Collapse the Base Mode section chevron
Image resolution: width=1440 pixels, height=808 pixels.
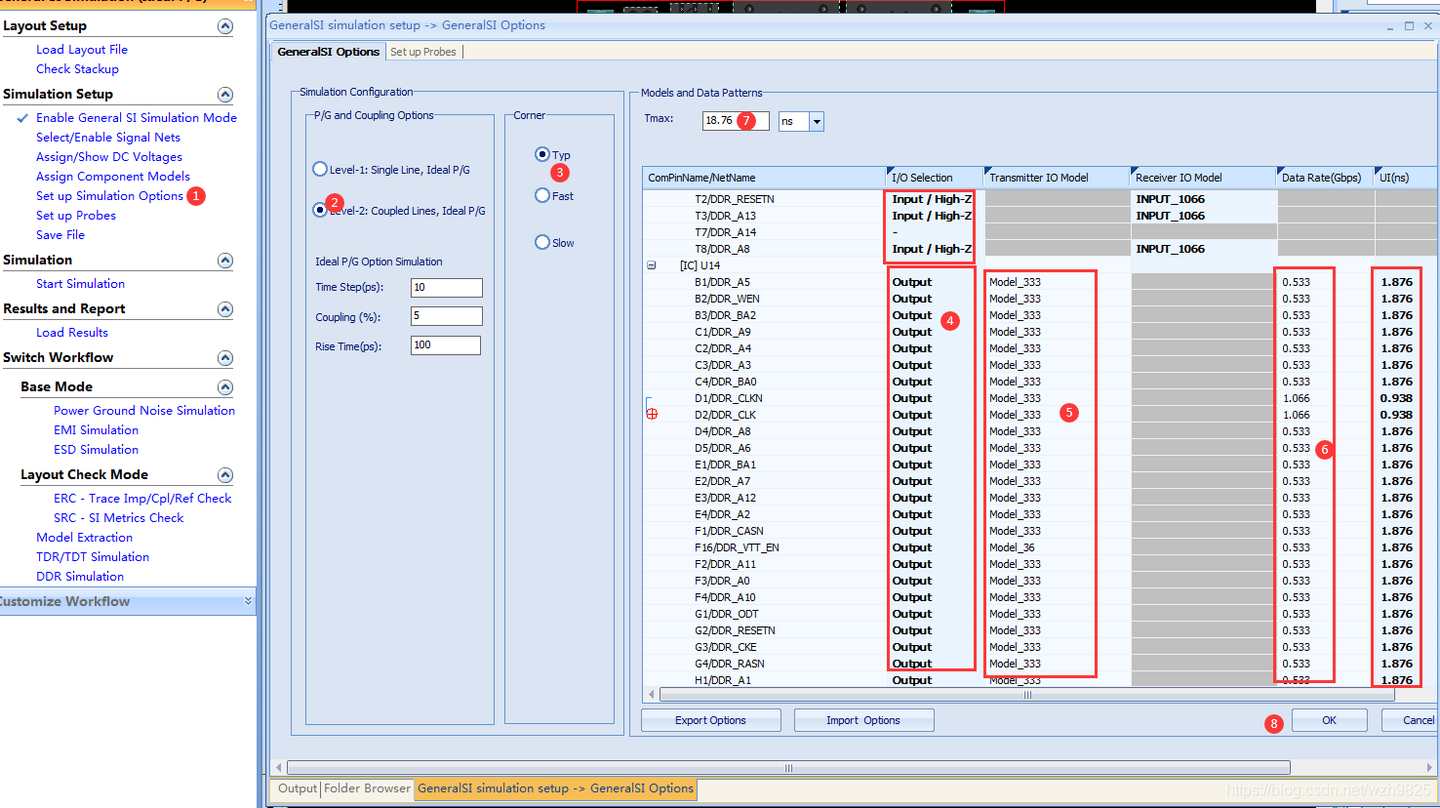225,387
